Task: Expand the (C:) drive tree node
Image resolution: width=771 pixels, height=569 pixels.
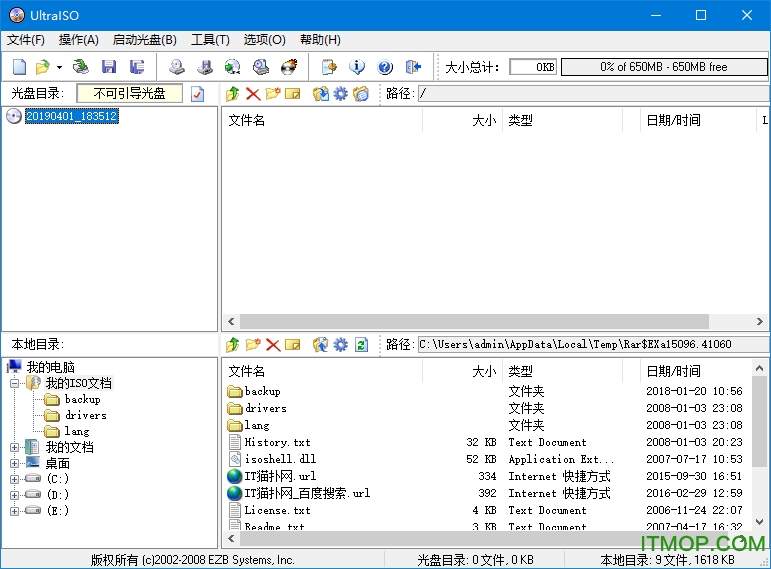Action: click(15, 479)
